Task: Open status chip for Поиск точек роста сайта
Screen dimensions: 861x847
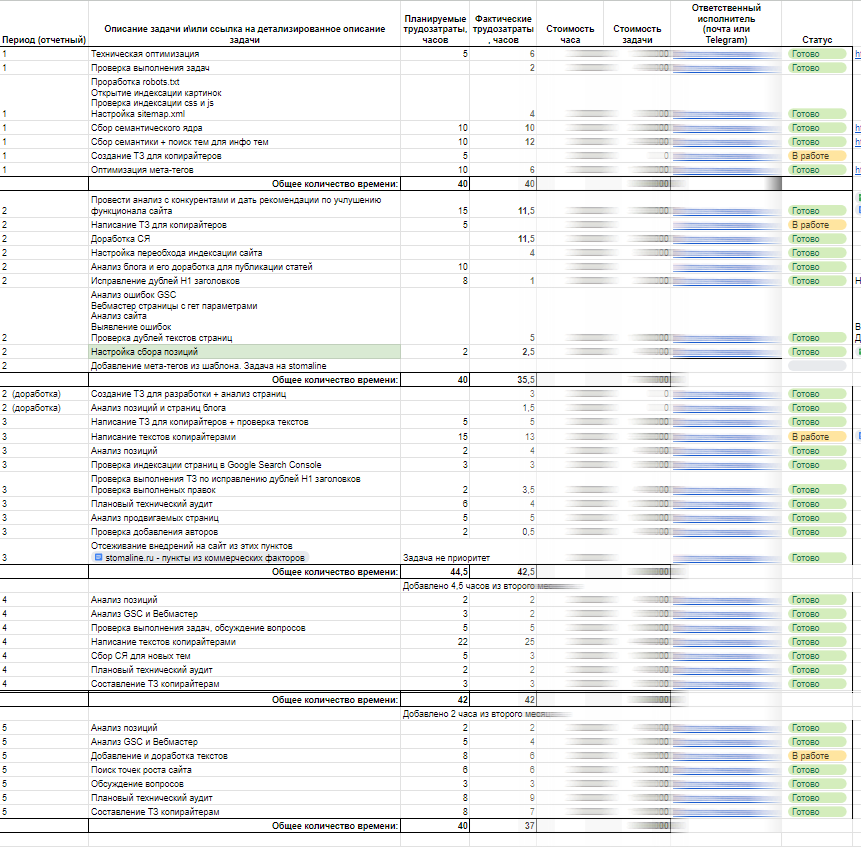Action: [817, 770]
